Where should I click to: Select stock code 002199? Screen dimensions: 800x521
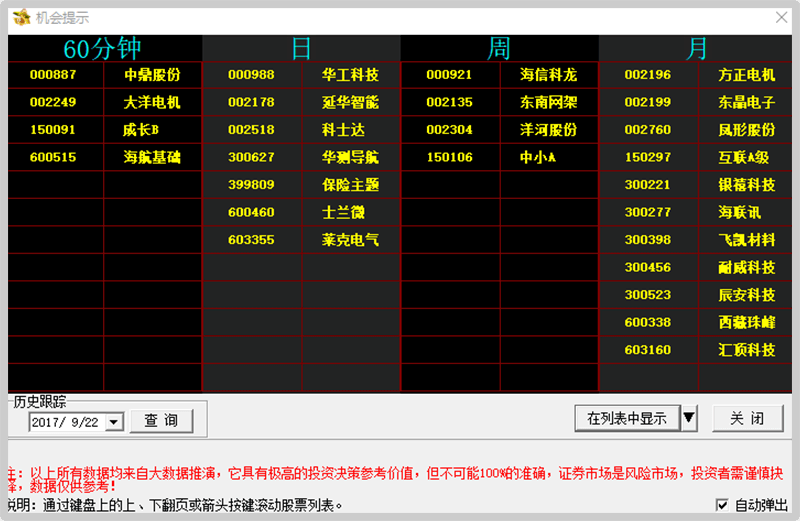[x=648, y=103]
